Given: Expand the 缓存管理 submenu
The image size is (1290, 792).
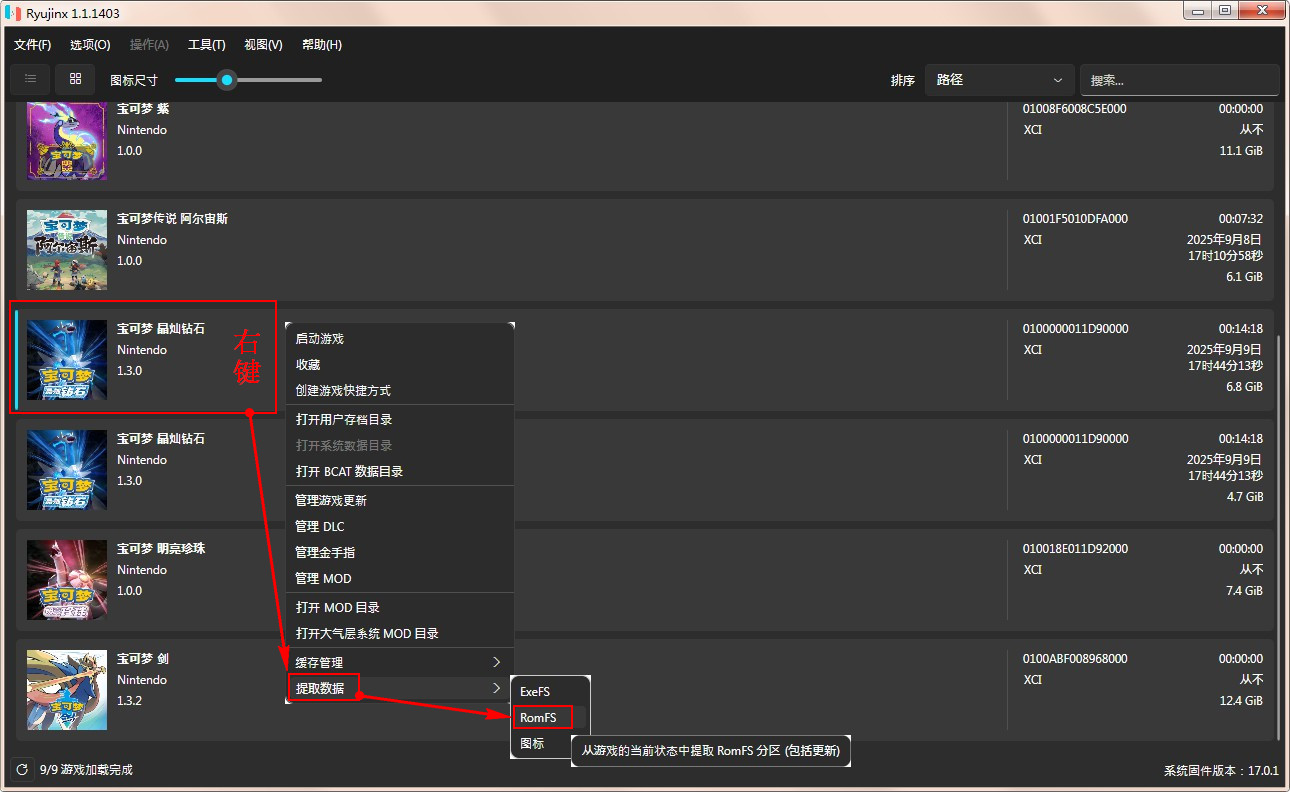Looking at the screenshot, I should 400,663.
